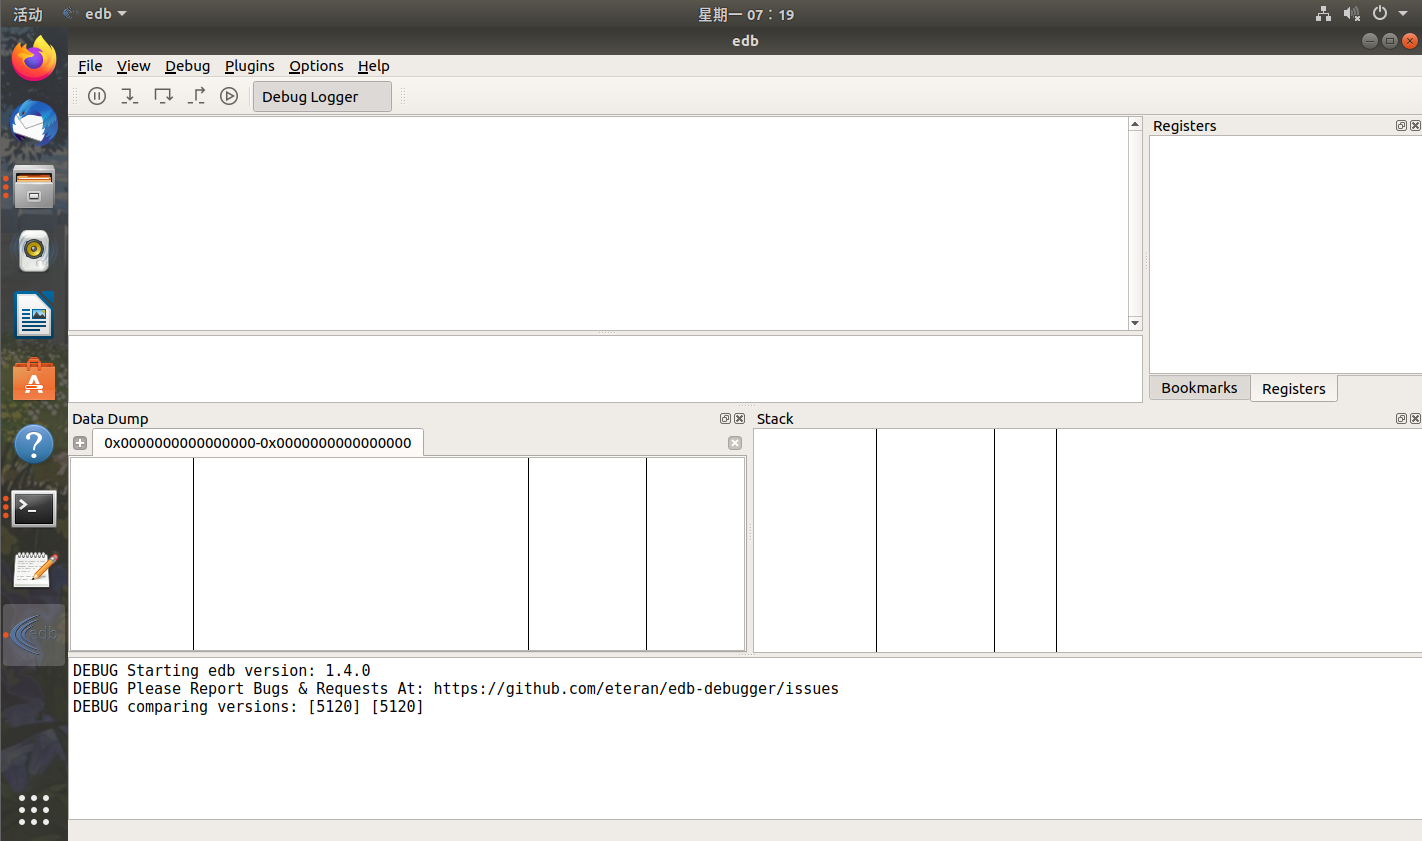
Task: Click disassembly scrollbar down arrow
Action: pyautogui.click(x=1135, y=323)
